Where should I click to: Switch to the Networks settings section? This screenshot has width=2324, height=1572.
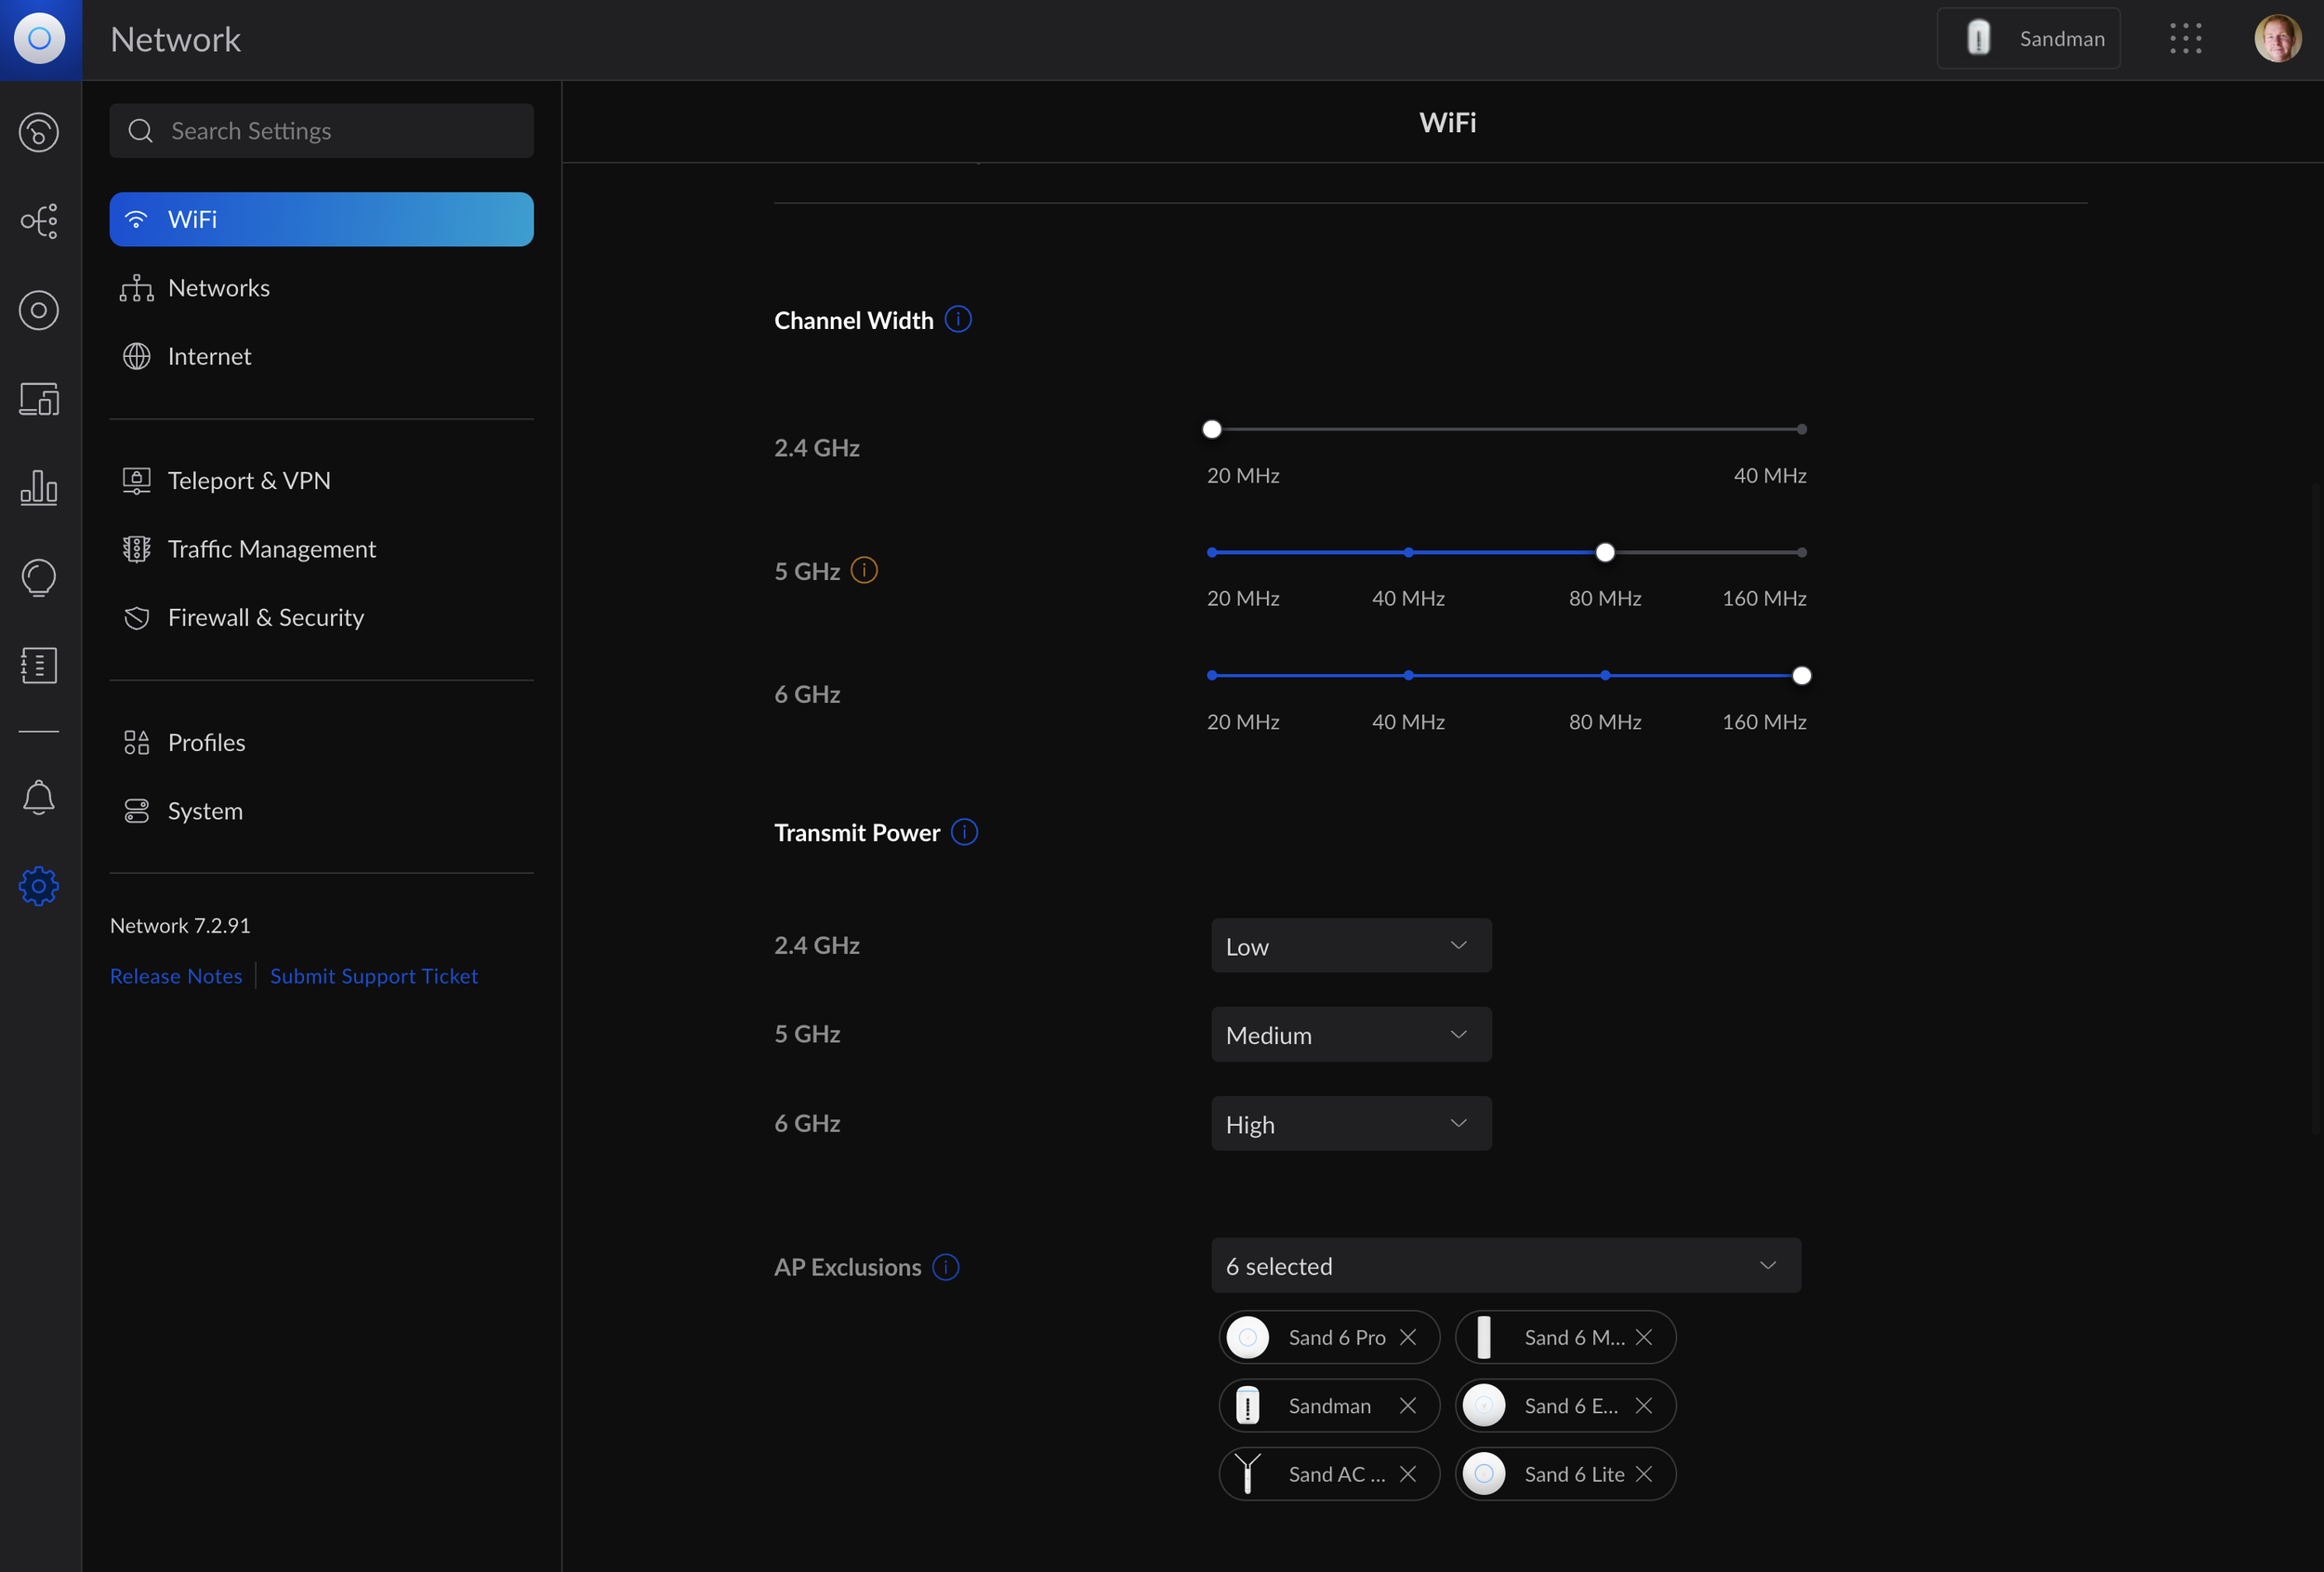coord(219,287)
